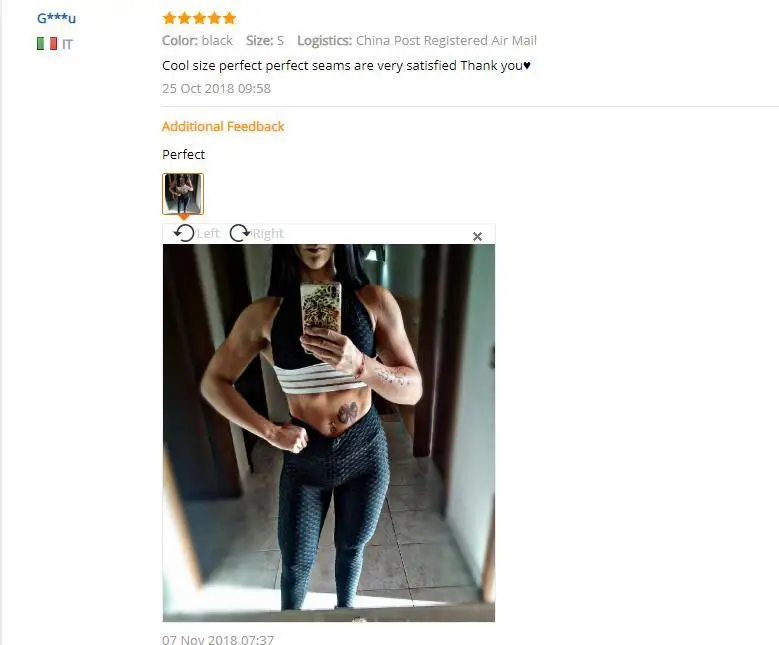The image size is (779, 645).
Task: Click the 07 Nov 2018 feedback date
Action: (x=218, y=640)
